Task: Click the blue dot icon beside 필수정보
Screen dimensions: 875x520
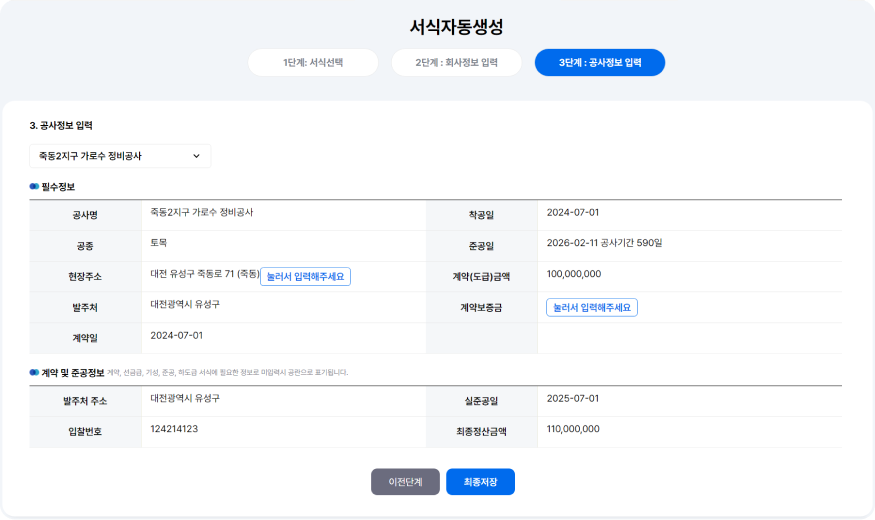Action: pos(34,186)
